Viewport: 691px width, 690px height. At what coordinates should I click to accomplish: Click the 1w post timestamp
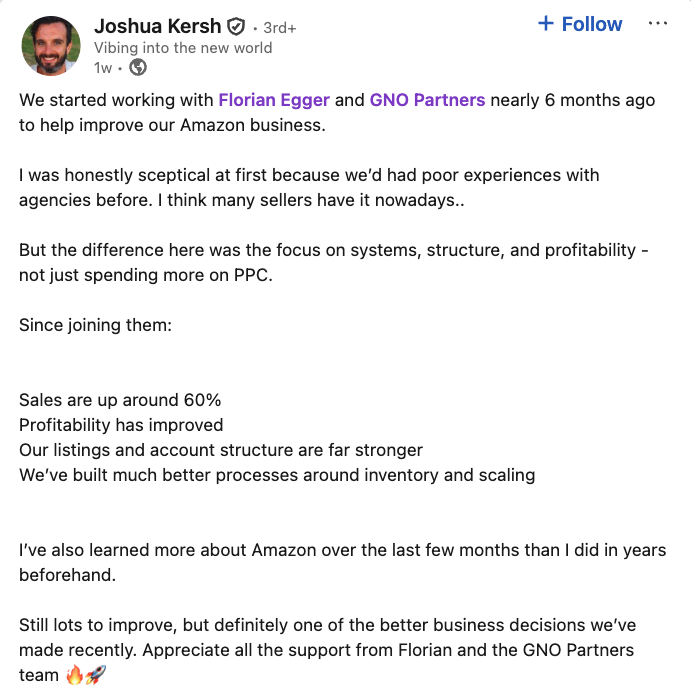[103, 68]
